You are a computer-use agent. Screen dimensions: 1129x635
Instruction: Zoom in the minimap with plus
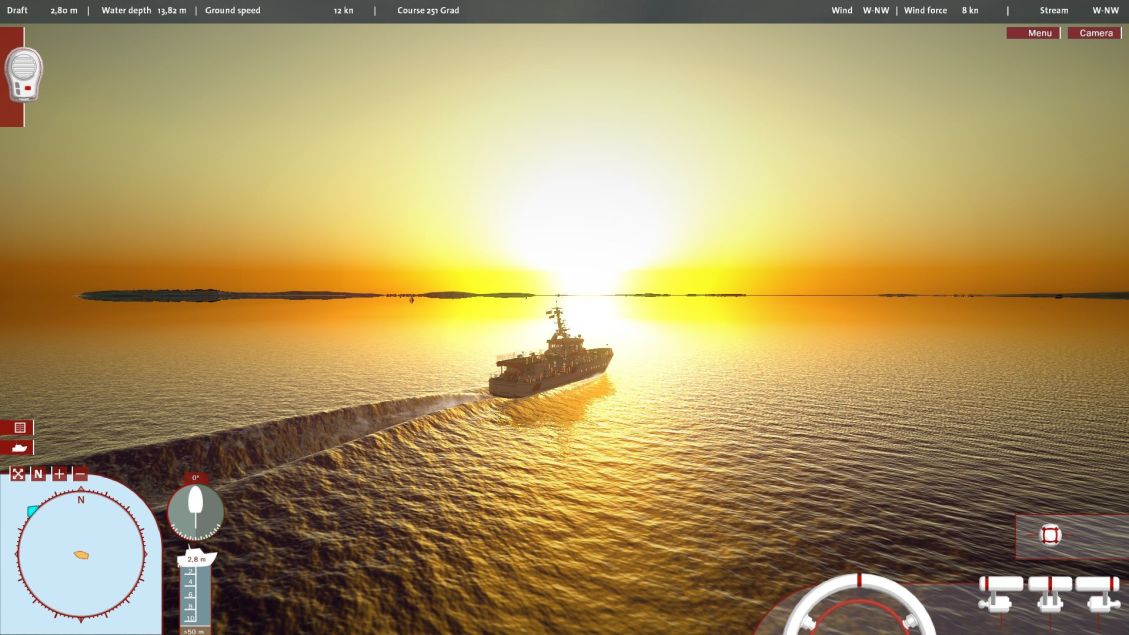click(59, 474)
